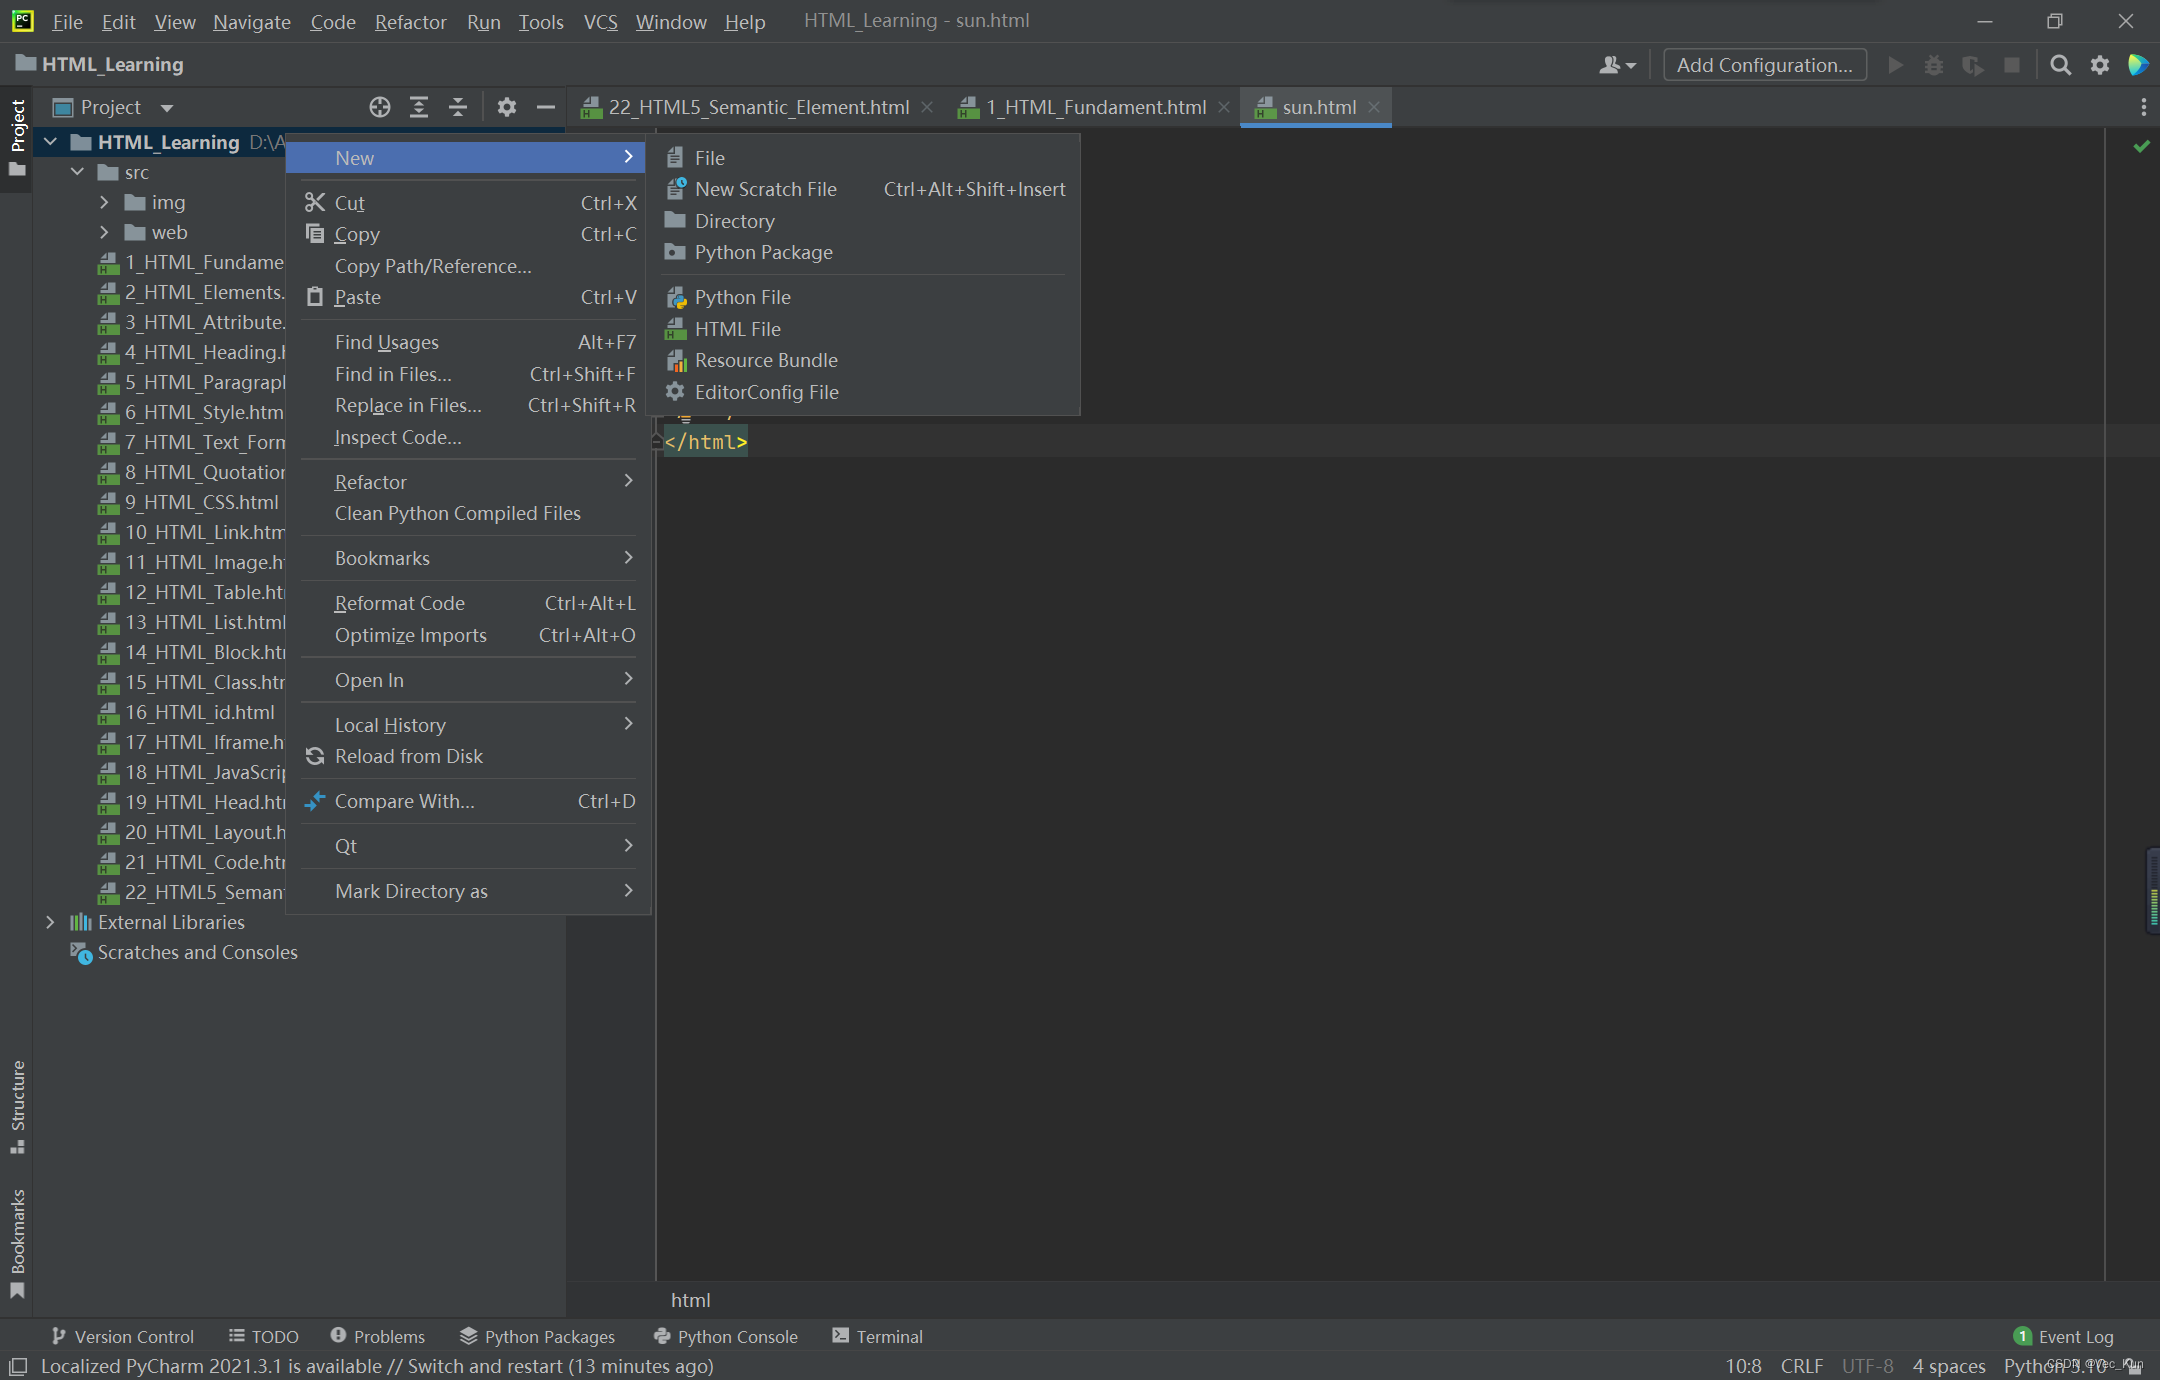Screen dimensions: 2160x1380
Task: Collapse the src folder in tree
Action: click(77, 172)
